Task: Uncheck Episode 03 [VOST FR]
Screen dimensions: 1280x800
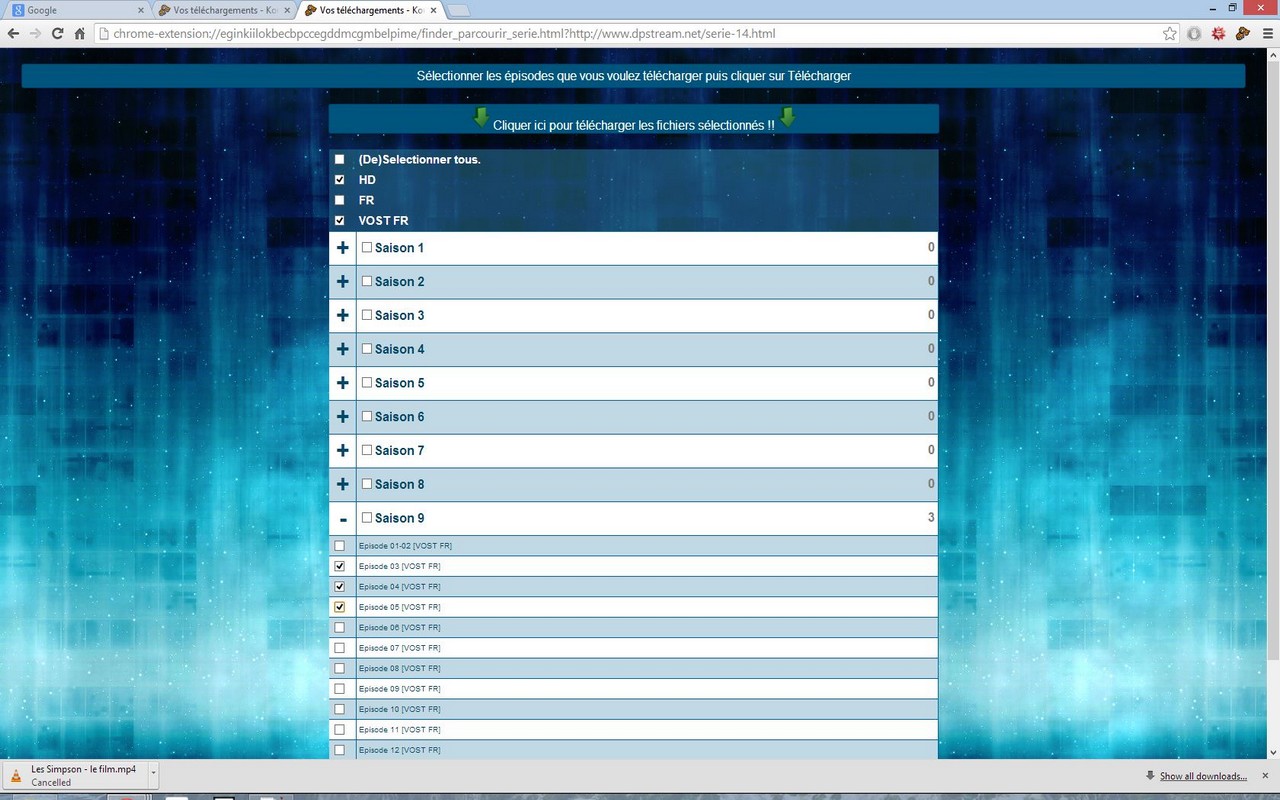Action: tap(339, 566)
